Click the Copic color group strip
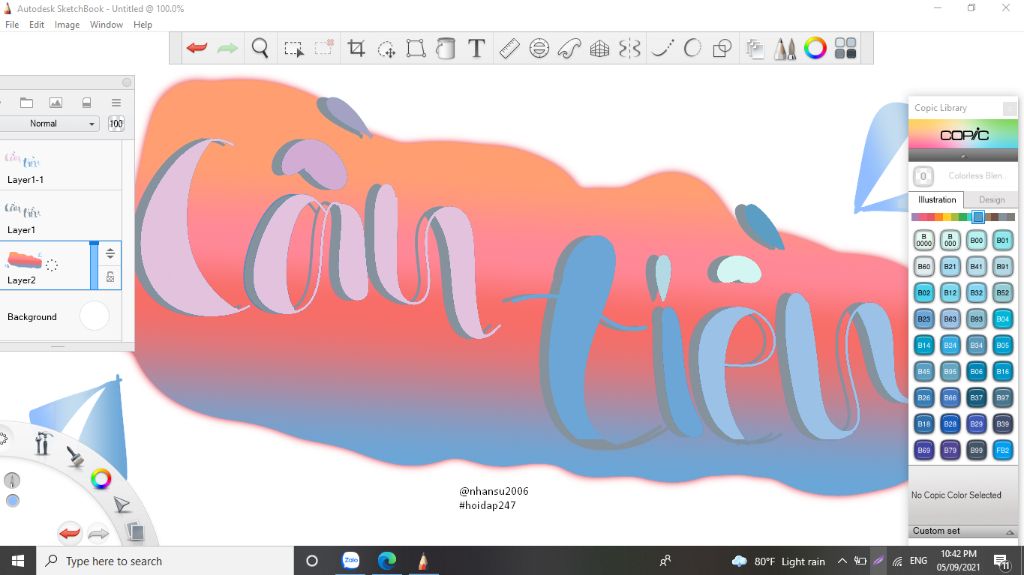This screenshot has width=1024, height=575. 963,217
